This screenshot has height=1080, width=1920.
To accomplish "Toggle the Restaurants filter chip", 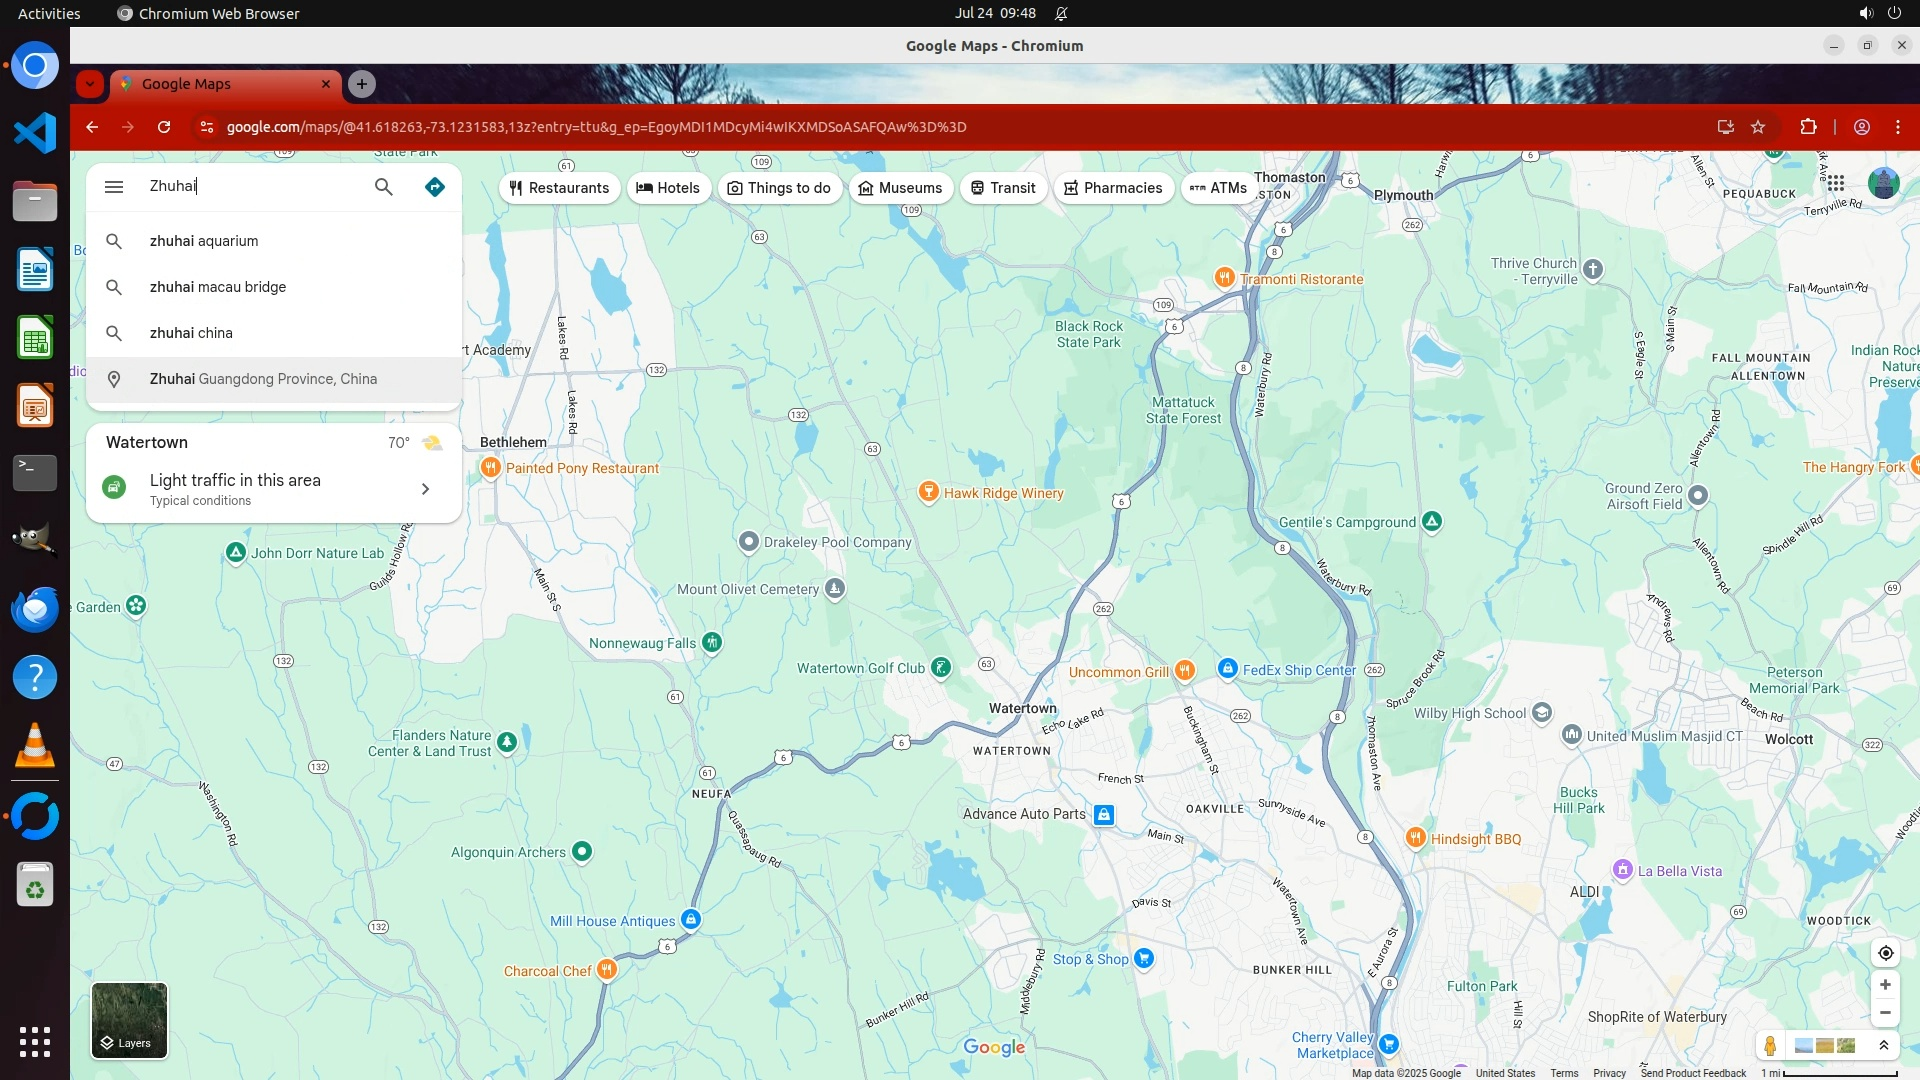I will (x=559, y=188).
